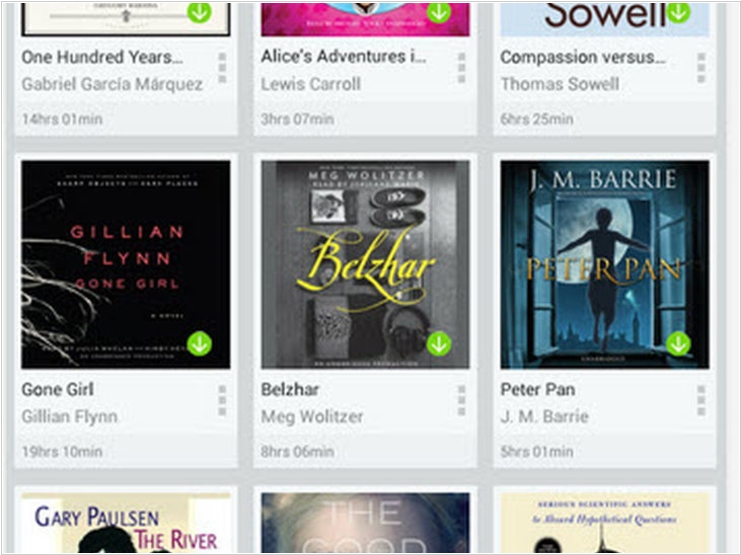Select author name J. M. Barrie
The image size is (741, 555).
pos(544,416)
